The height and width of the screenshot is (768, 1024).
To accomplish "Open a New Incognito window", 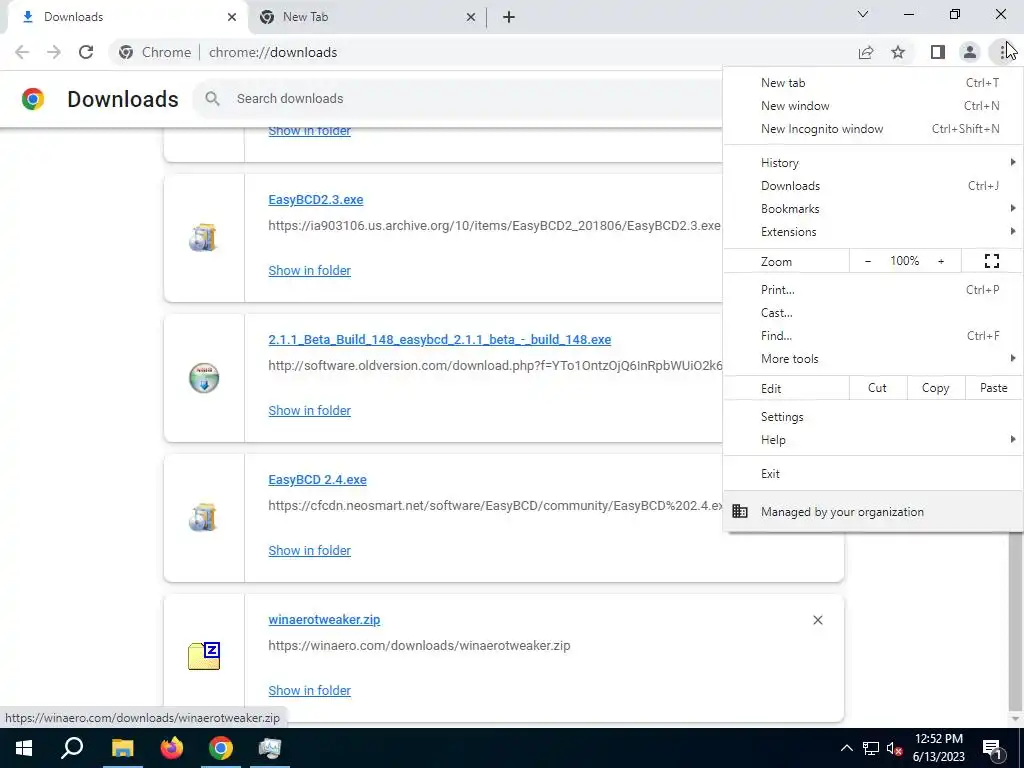I will pos(873,129).
